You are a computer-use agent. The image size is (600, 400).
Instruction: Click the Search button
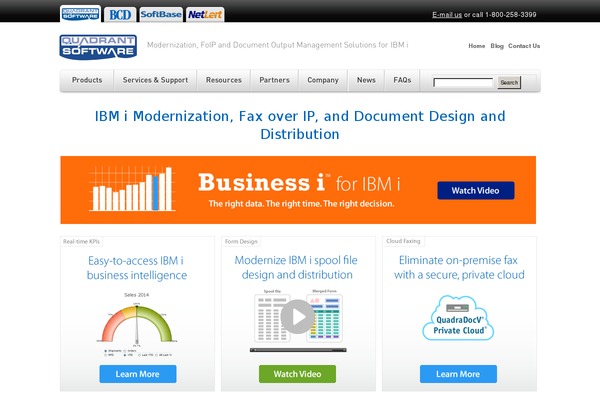coord(509,82)
